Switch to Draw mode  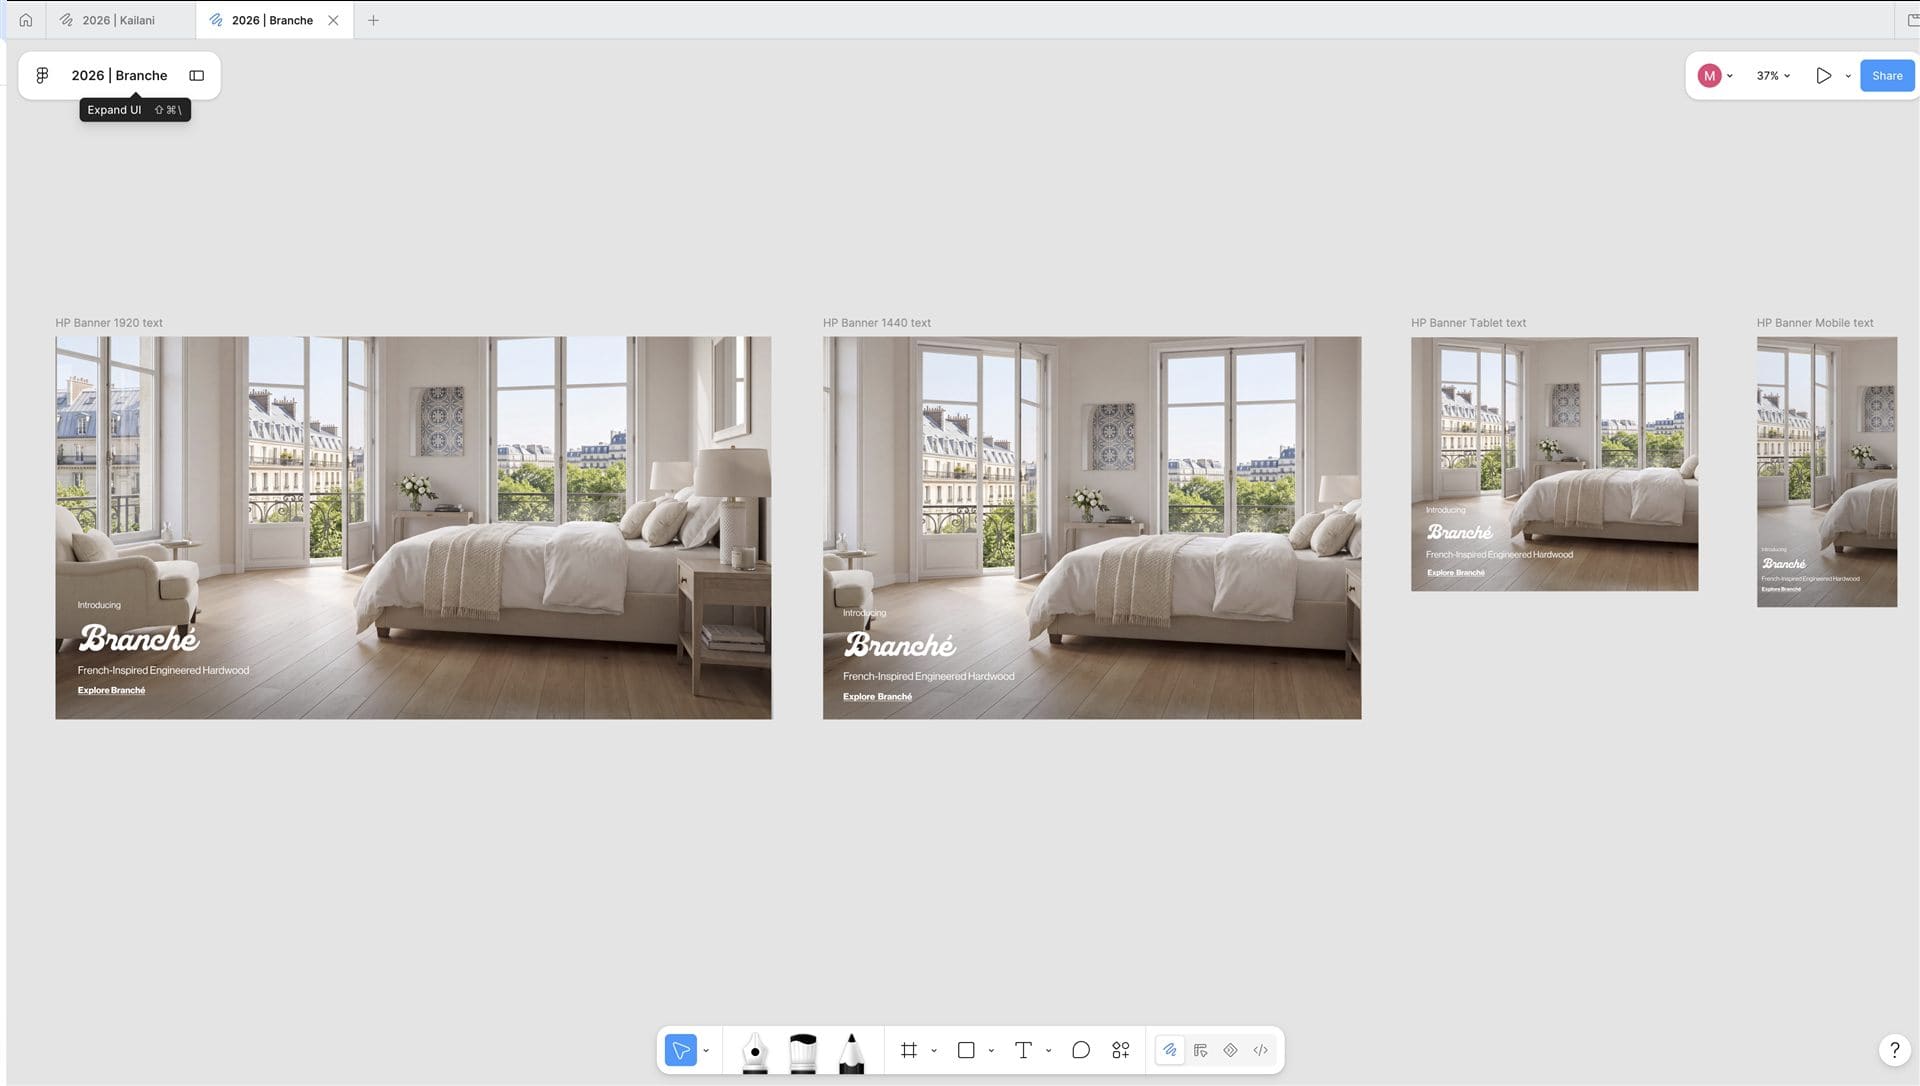coord(1169,1050)
